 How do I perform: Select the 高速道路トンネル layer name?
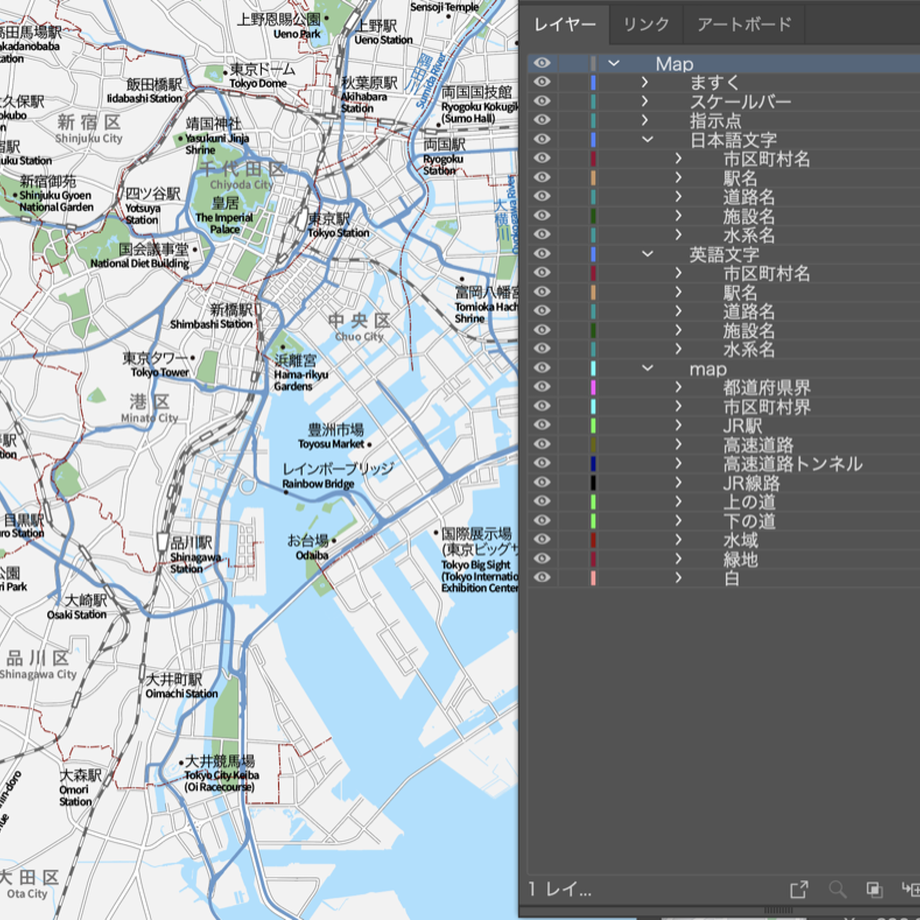[793, 464]
